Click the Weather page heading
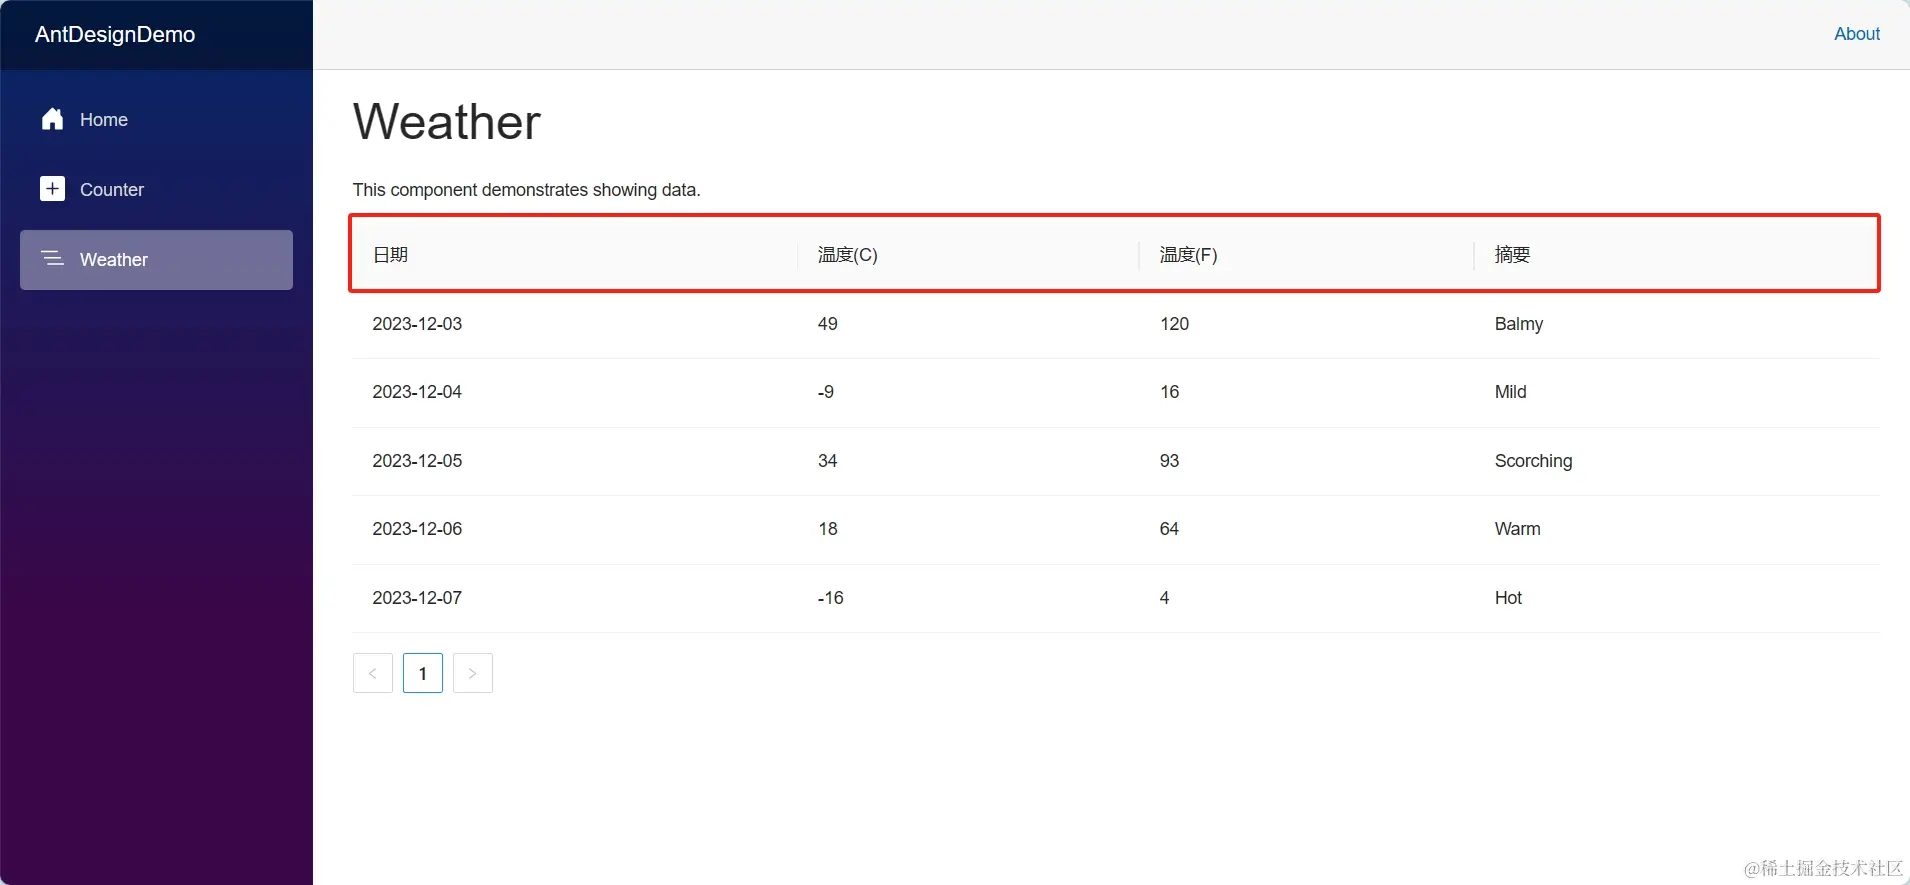 click(446, 122)
